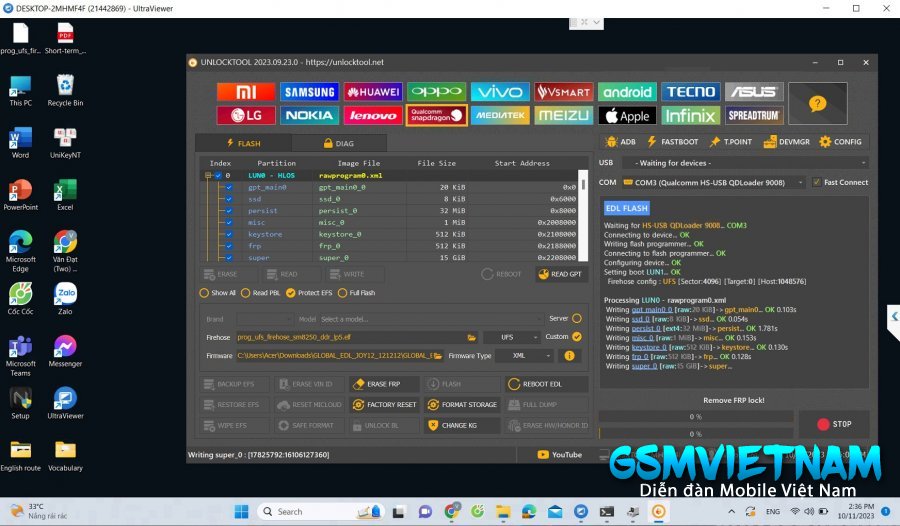Screen dimensions: 900x526
Task: Click the ERASE FRP button
Action: point(383,384)
